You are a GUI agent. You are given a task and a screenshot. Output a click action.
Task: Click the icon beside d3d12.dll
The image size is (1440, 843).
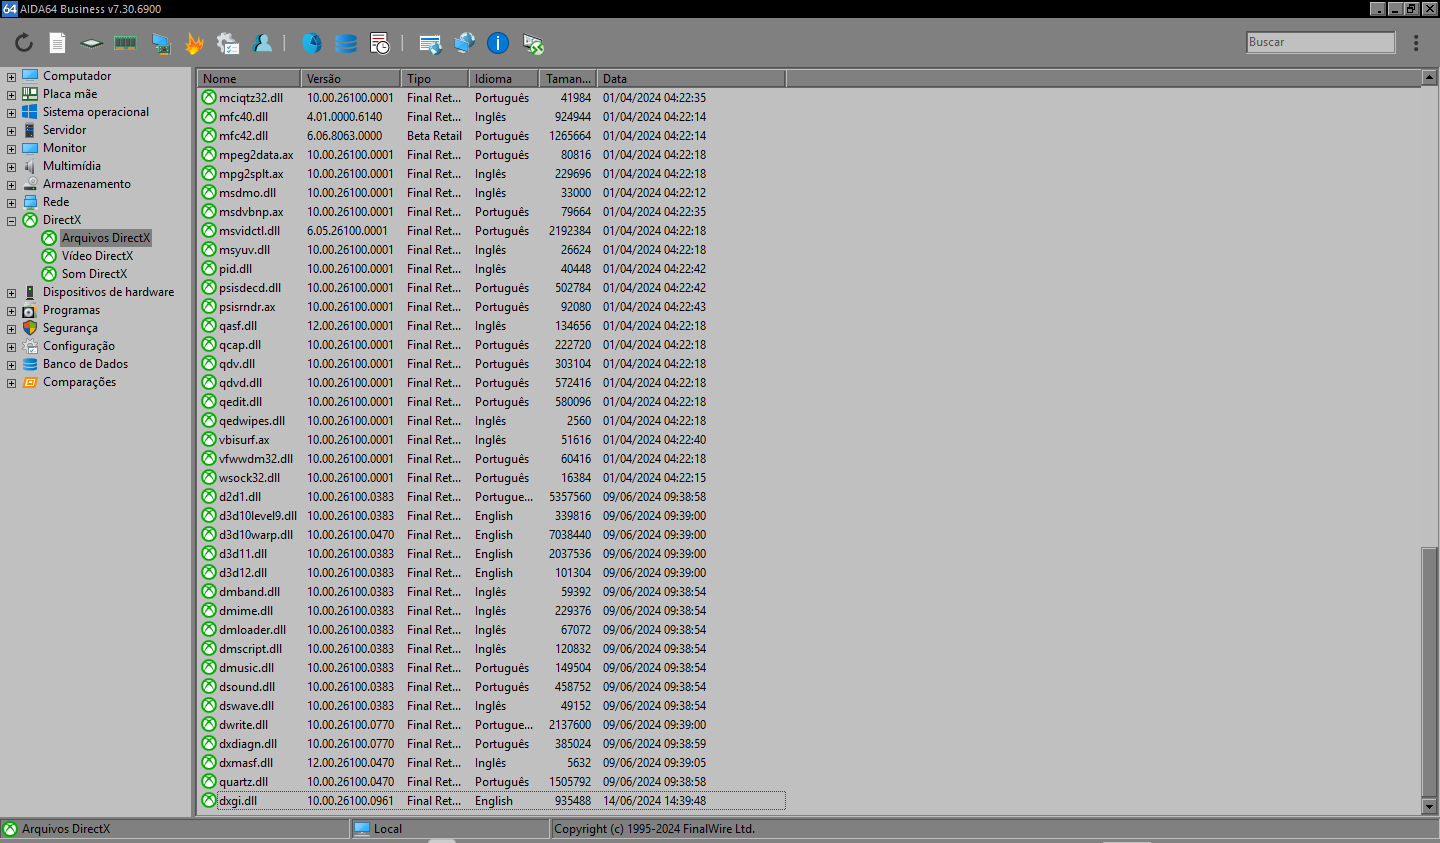[x=209, y=573]
